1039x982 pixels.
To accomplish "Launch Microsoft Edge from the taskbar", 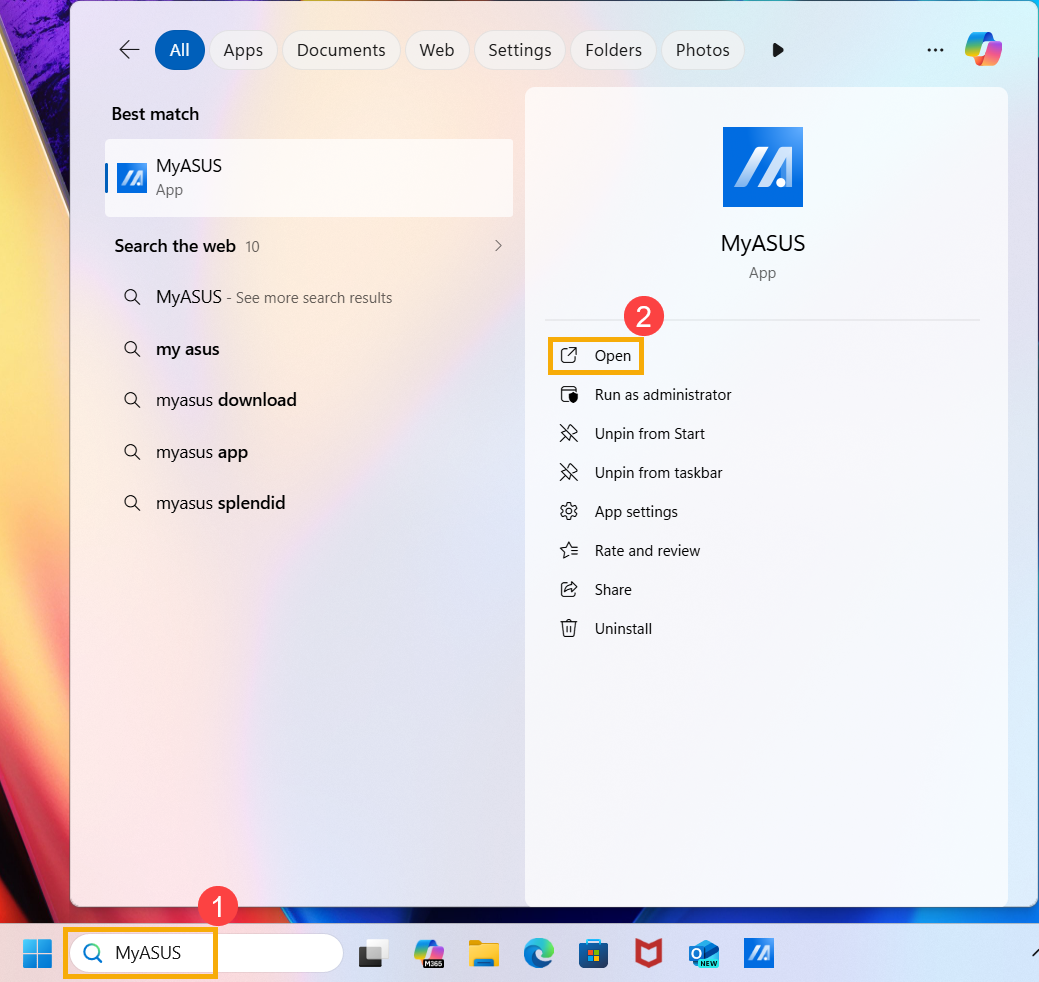I will click(x=539, y=954).
